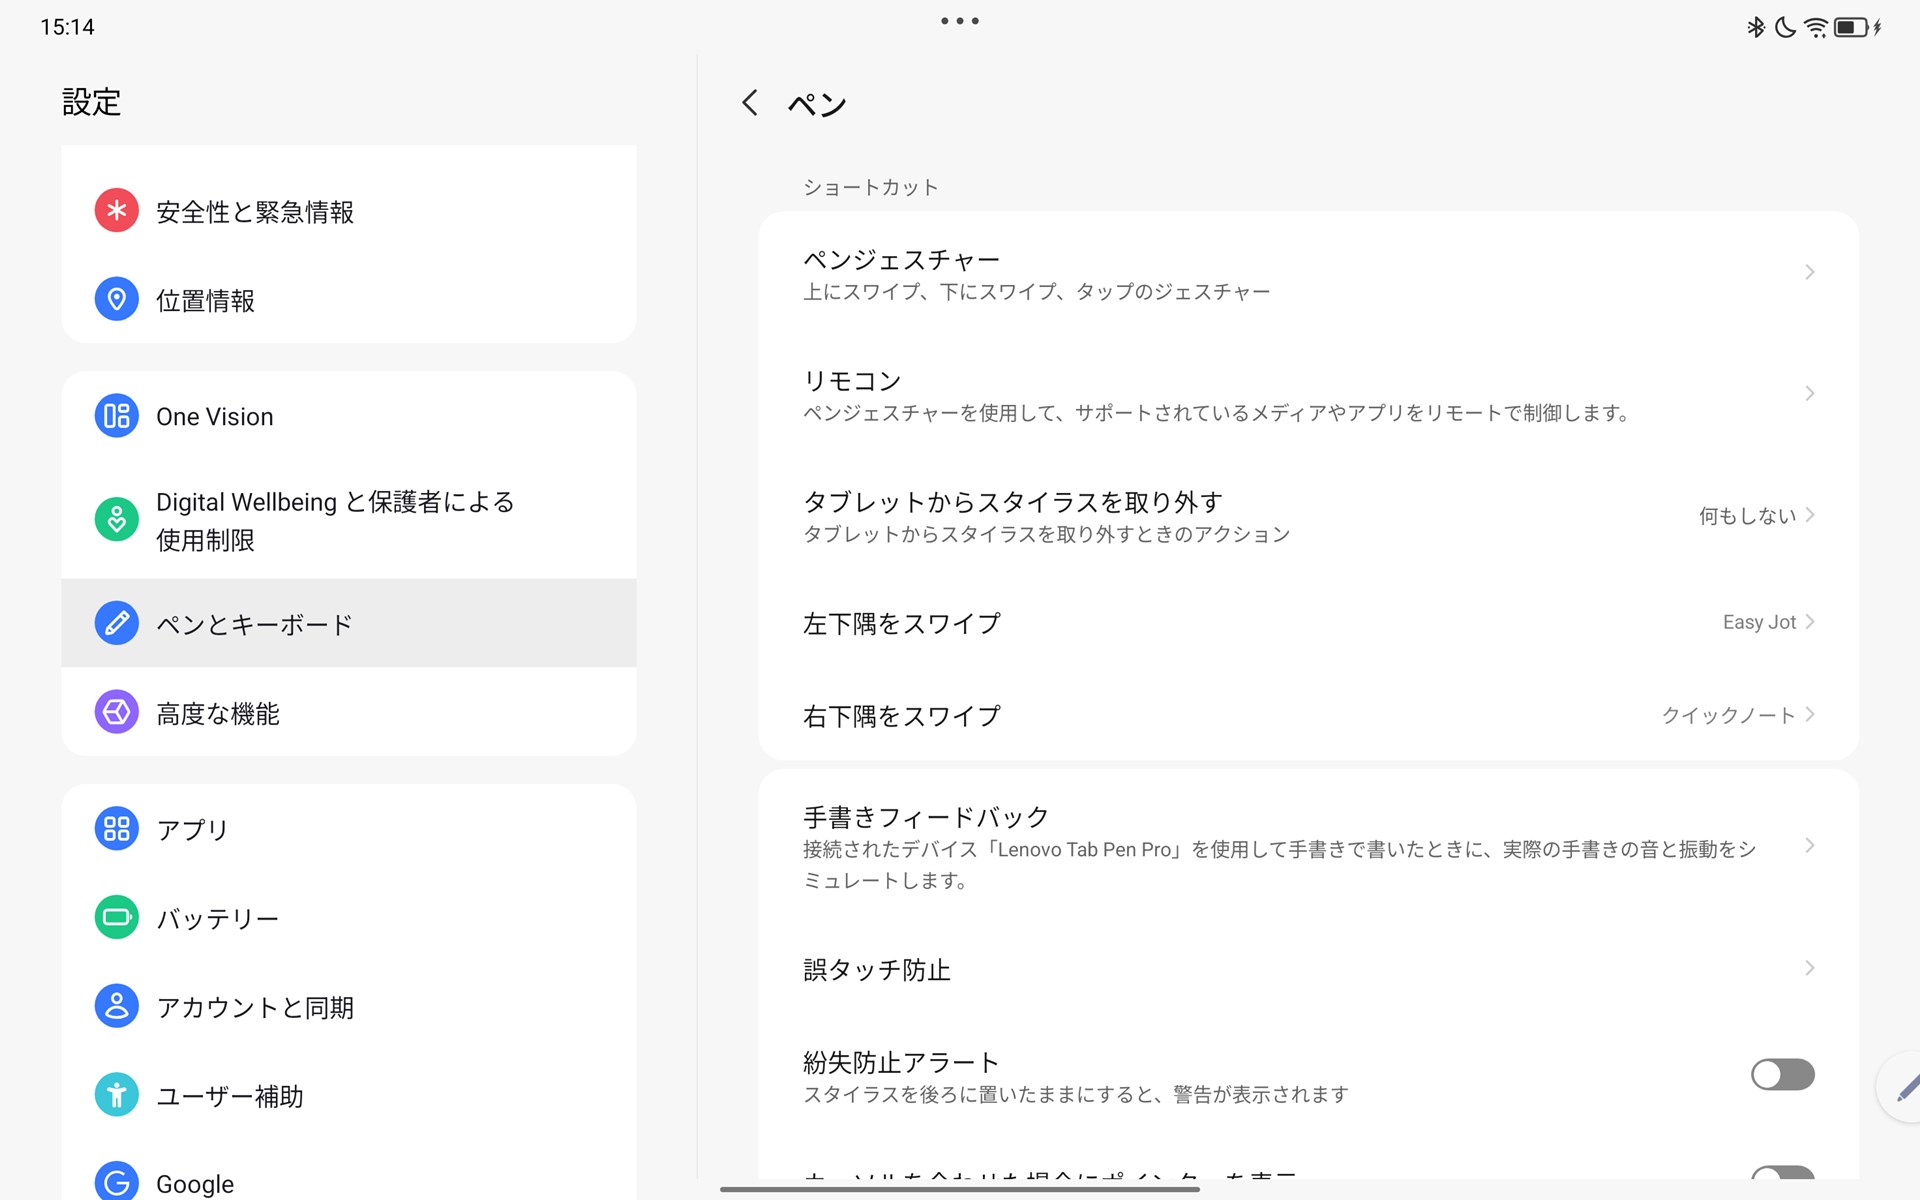1920x1200 pixels.
Task: Select ペンとキーボード in the sidebar
Action: 253,622
